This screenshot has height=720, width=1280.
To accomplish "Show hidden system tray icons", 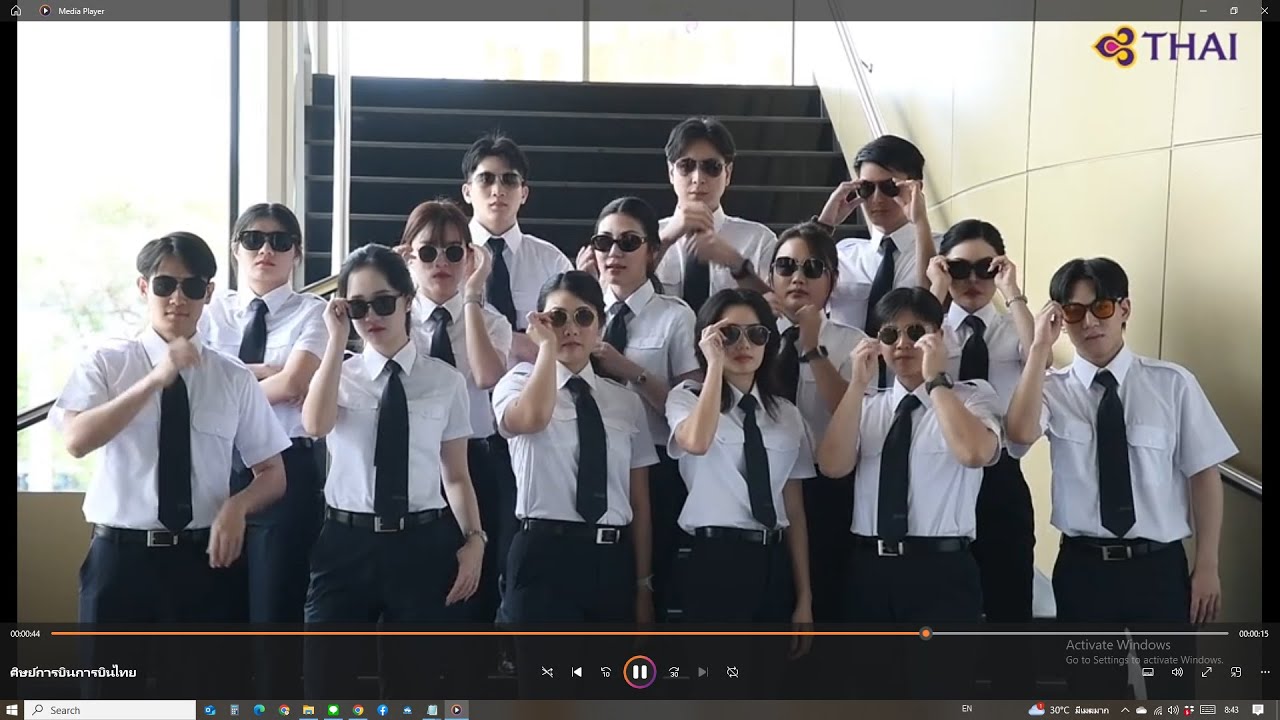I will point(1125,710).
